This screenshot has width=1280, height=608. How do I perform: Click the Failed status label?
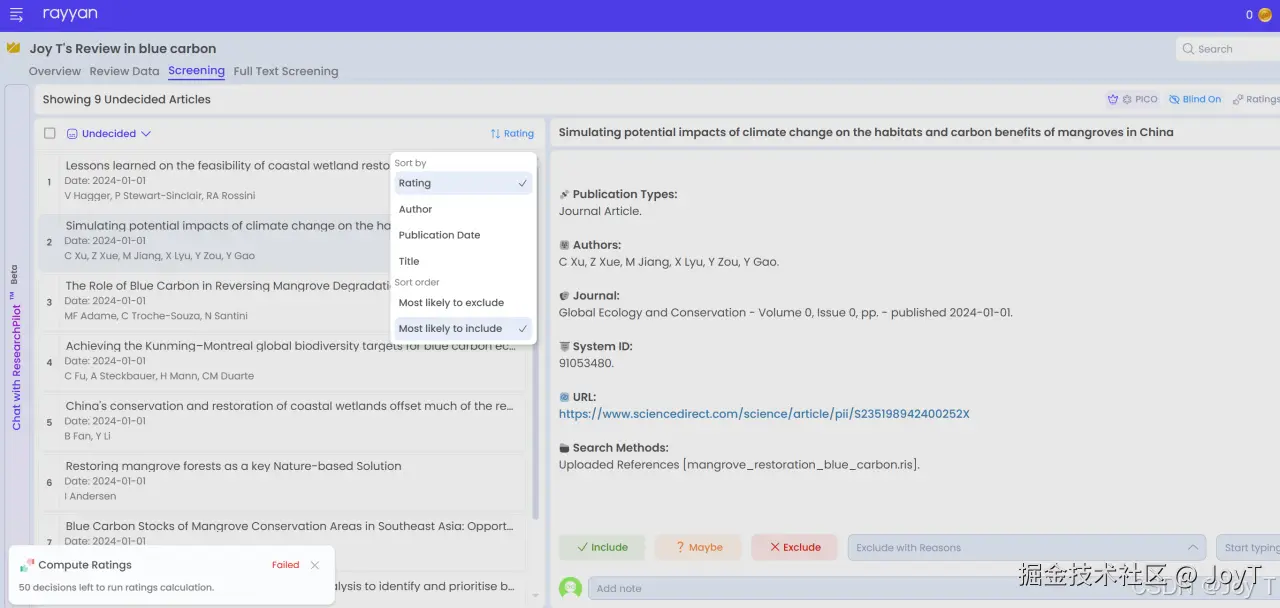click(x=286, y=565)
